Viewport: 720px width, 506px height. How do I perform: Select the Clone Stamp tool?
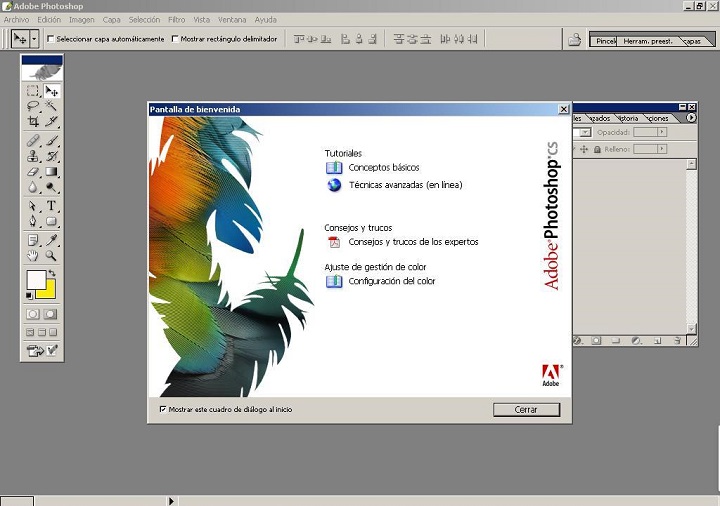[33, 156]
